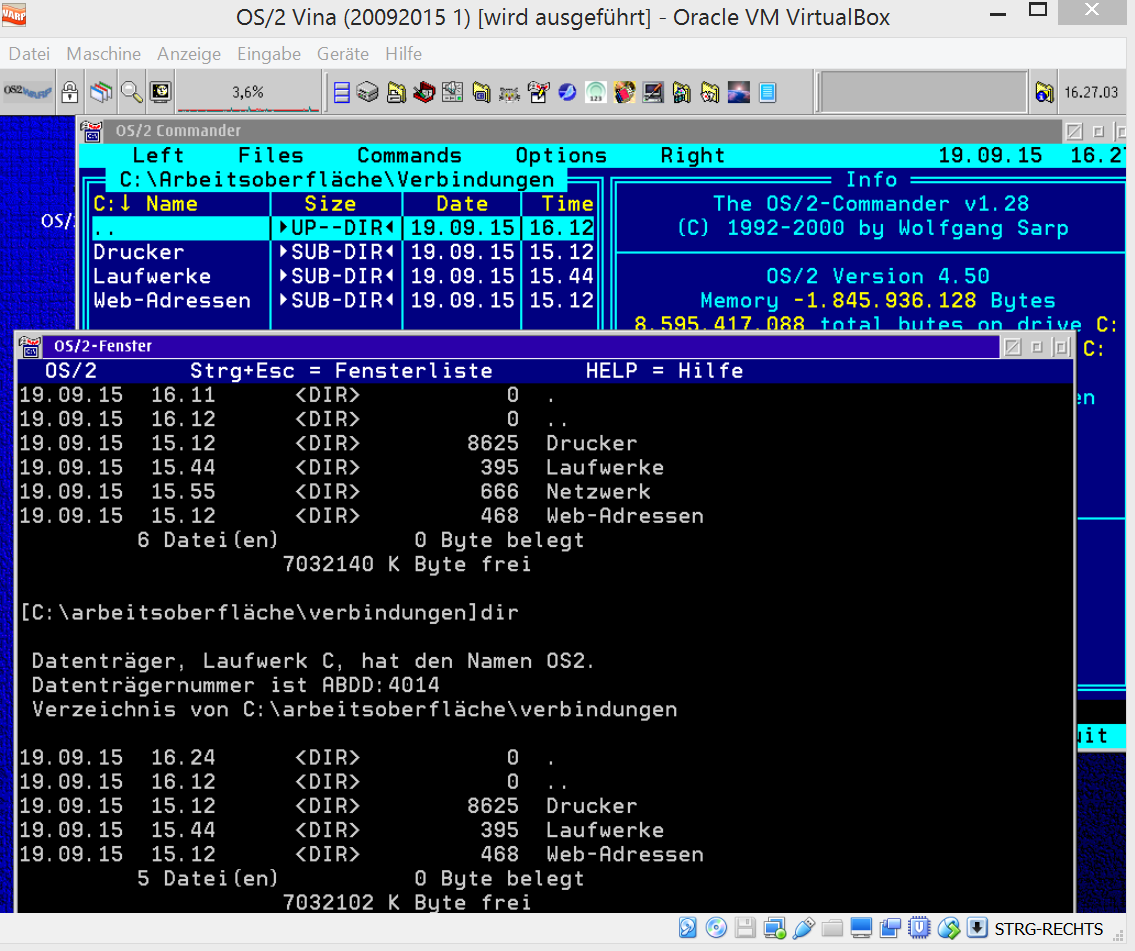Open the OS/2 Warp menu button
Screen dimensions: 1135x951
click(x=28, y=92)
